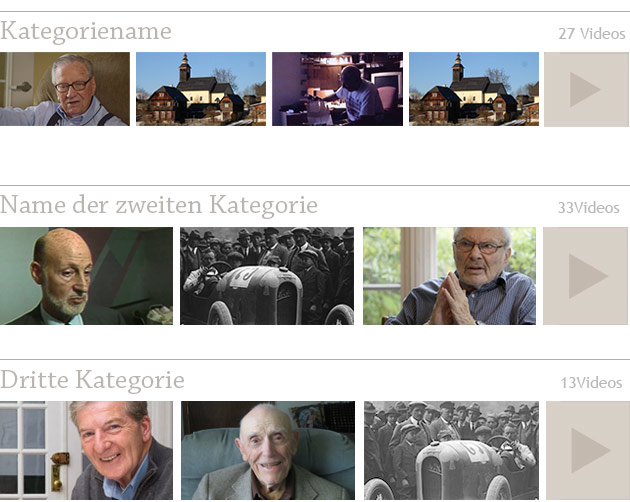Open the first church thumbnail in Kategoriename

[x=201, y=89]
